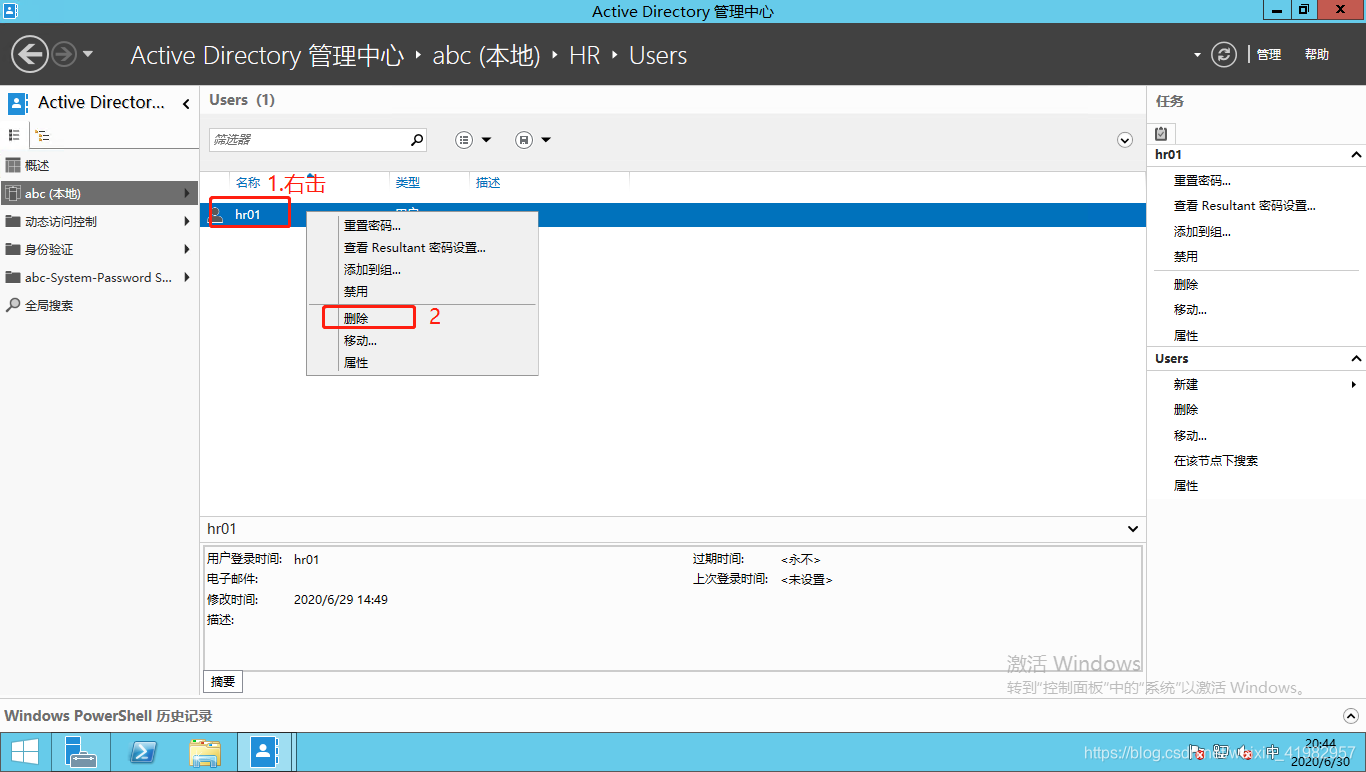The height and width of the screenshot is (772, 1366).
Task: Click the forward navigation arrow
Action: (x=63, y=54)
